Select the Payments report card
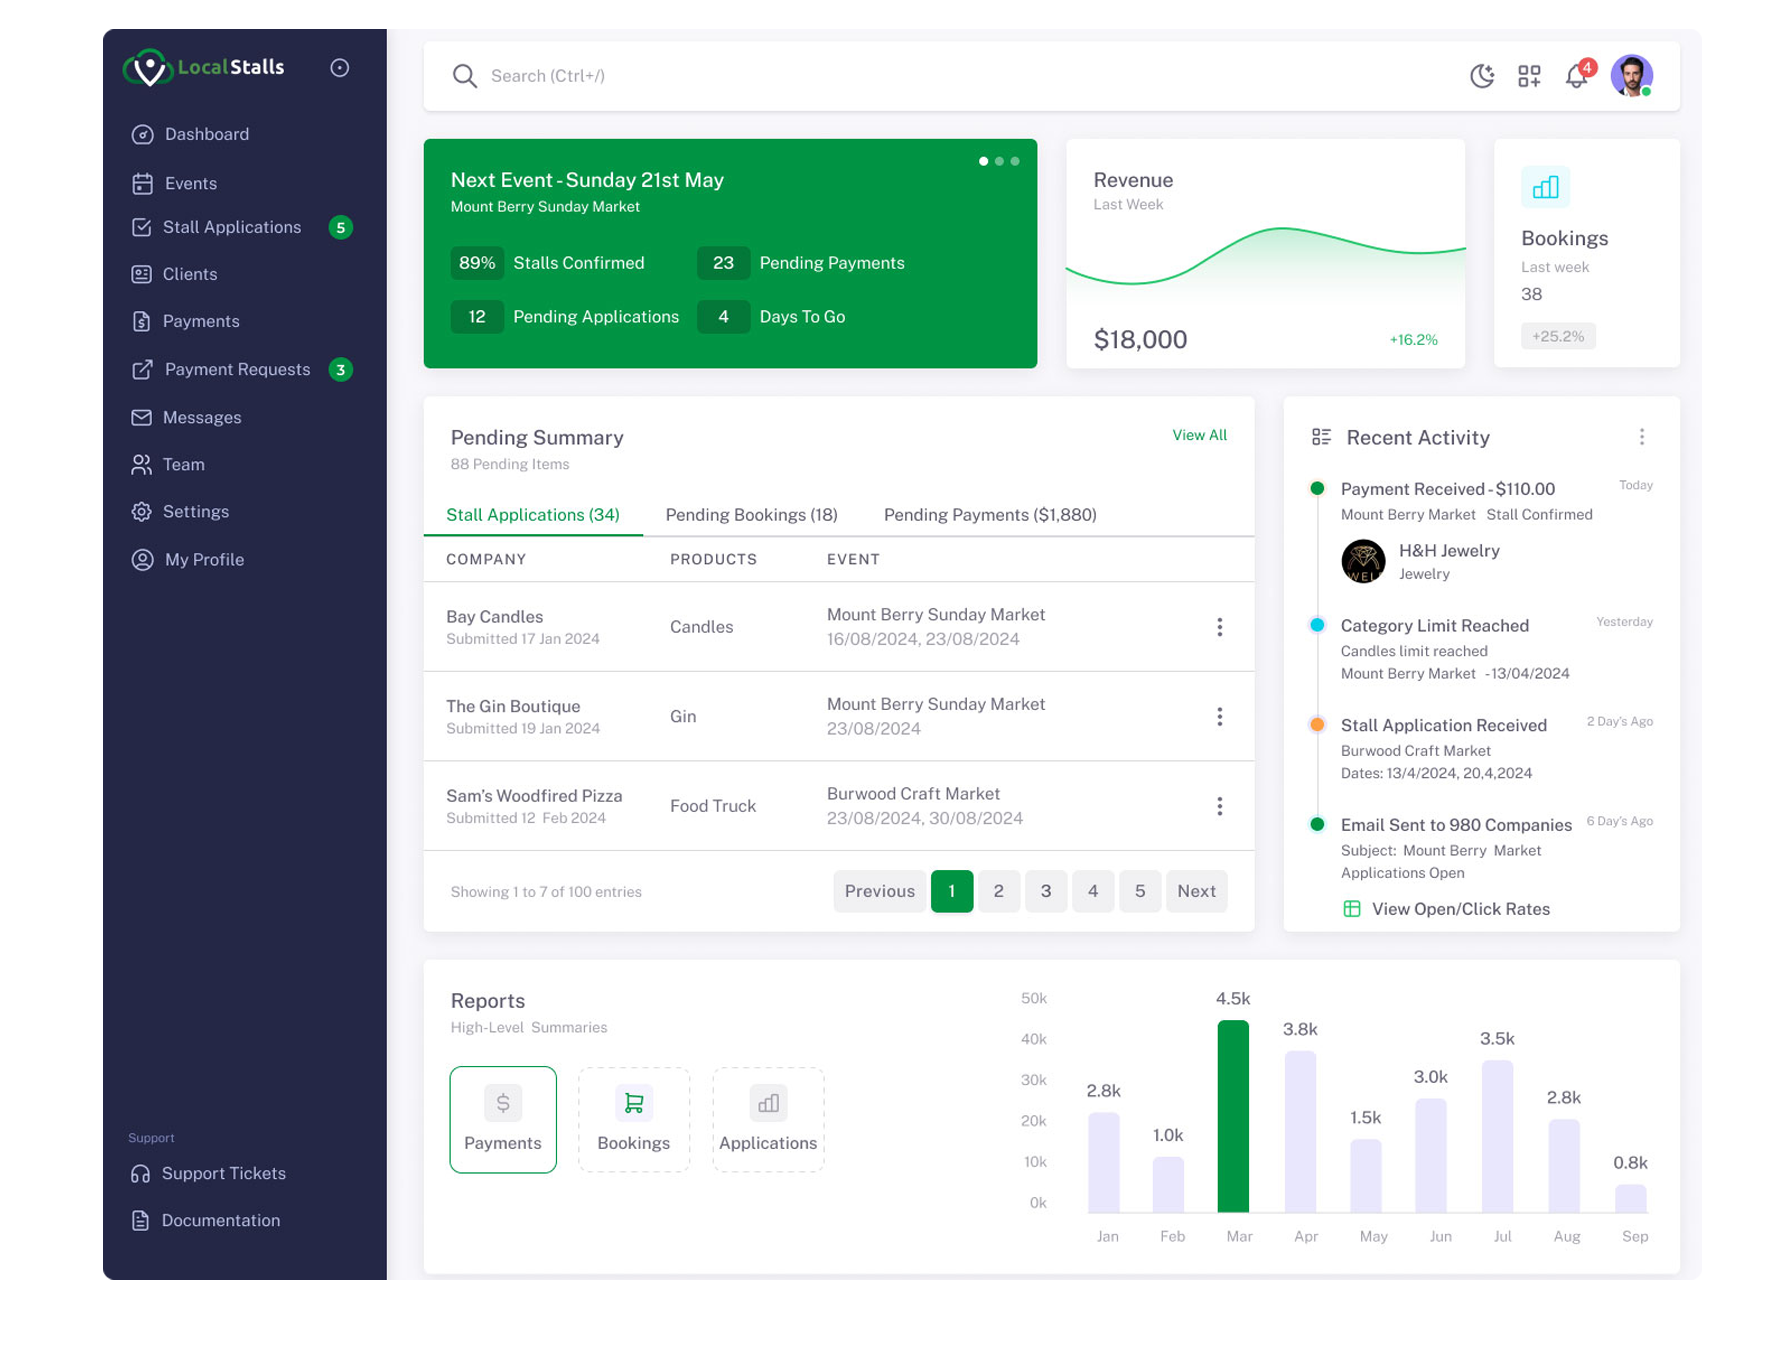 click(x=502, y=1119)
